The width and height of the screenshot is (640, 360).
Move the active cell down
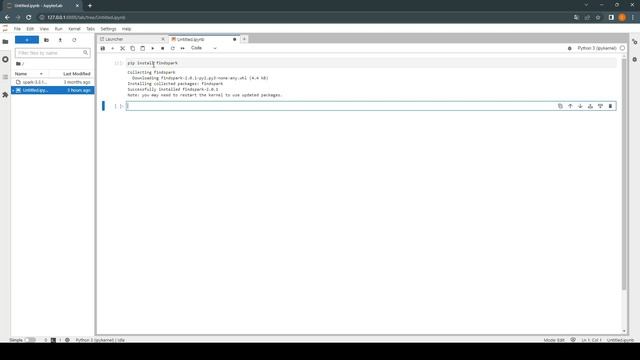click(x=580, y=106)
